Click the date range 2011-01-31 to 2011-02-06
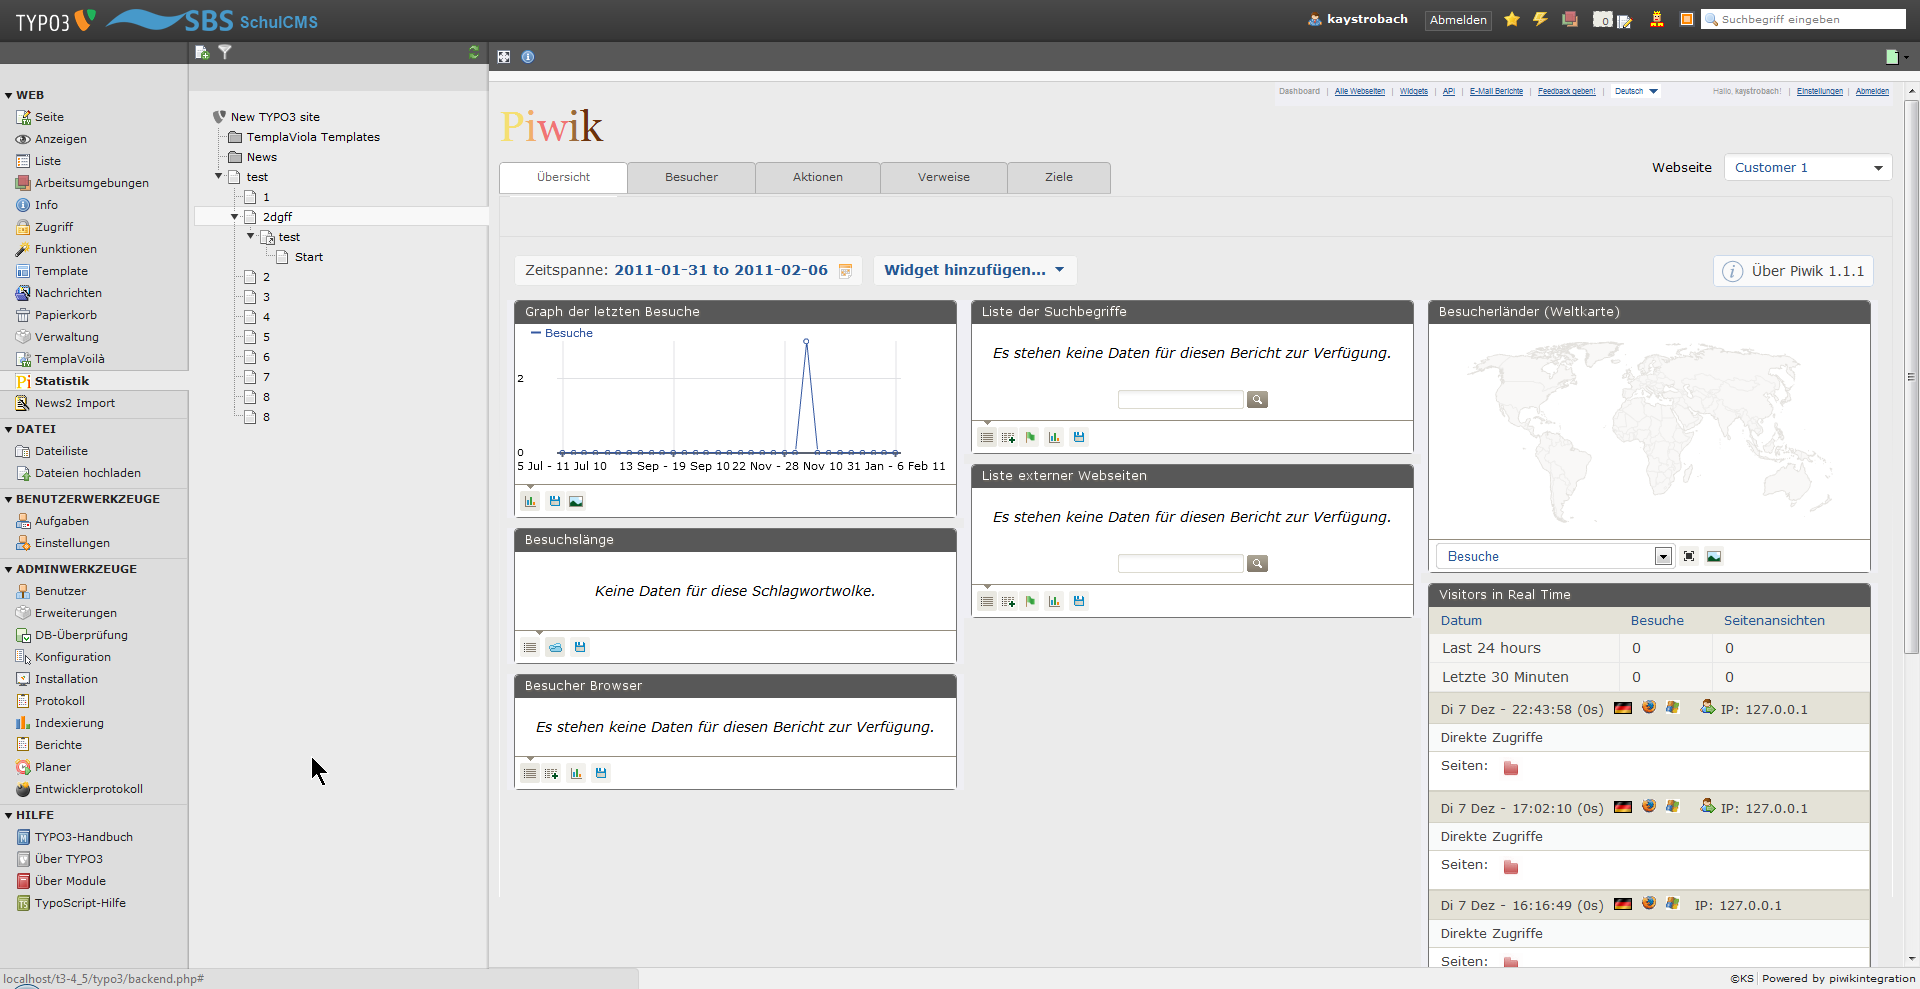Image resolution: width=1920 pixels, height=989 pixels. [721, 270]
